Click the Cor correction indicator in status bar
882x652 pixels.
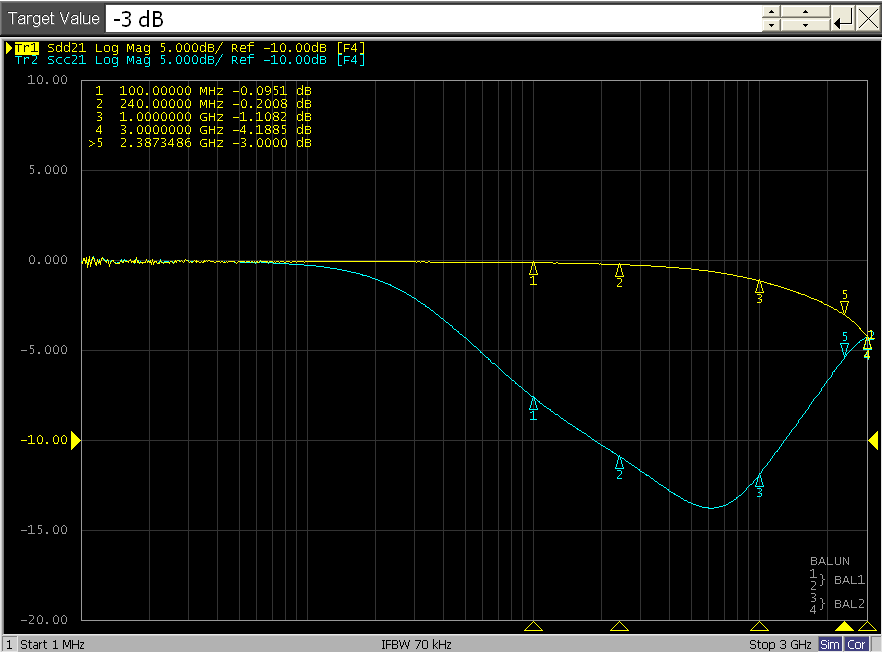(x=856, y=644)
